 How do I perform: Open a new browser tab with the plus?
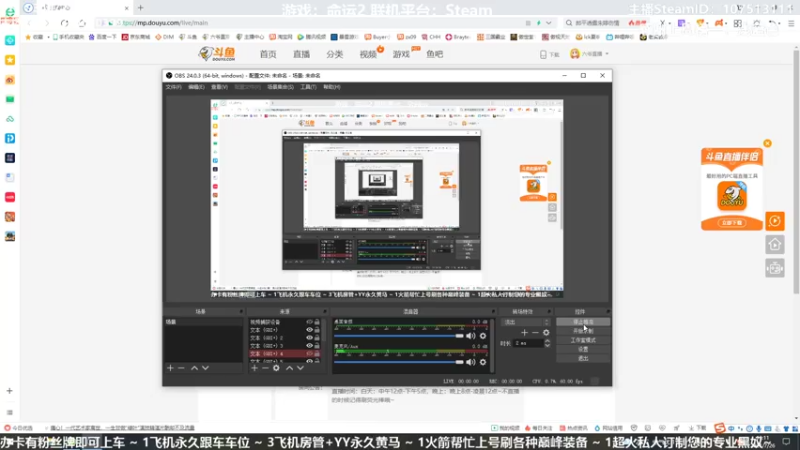point(140,8)
